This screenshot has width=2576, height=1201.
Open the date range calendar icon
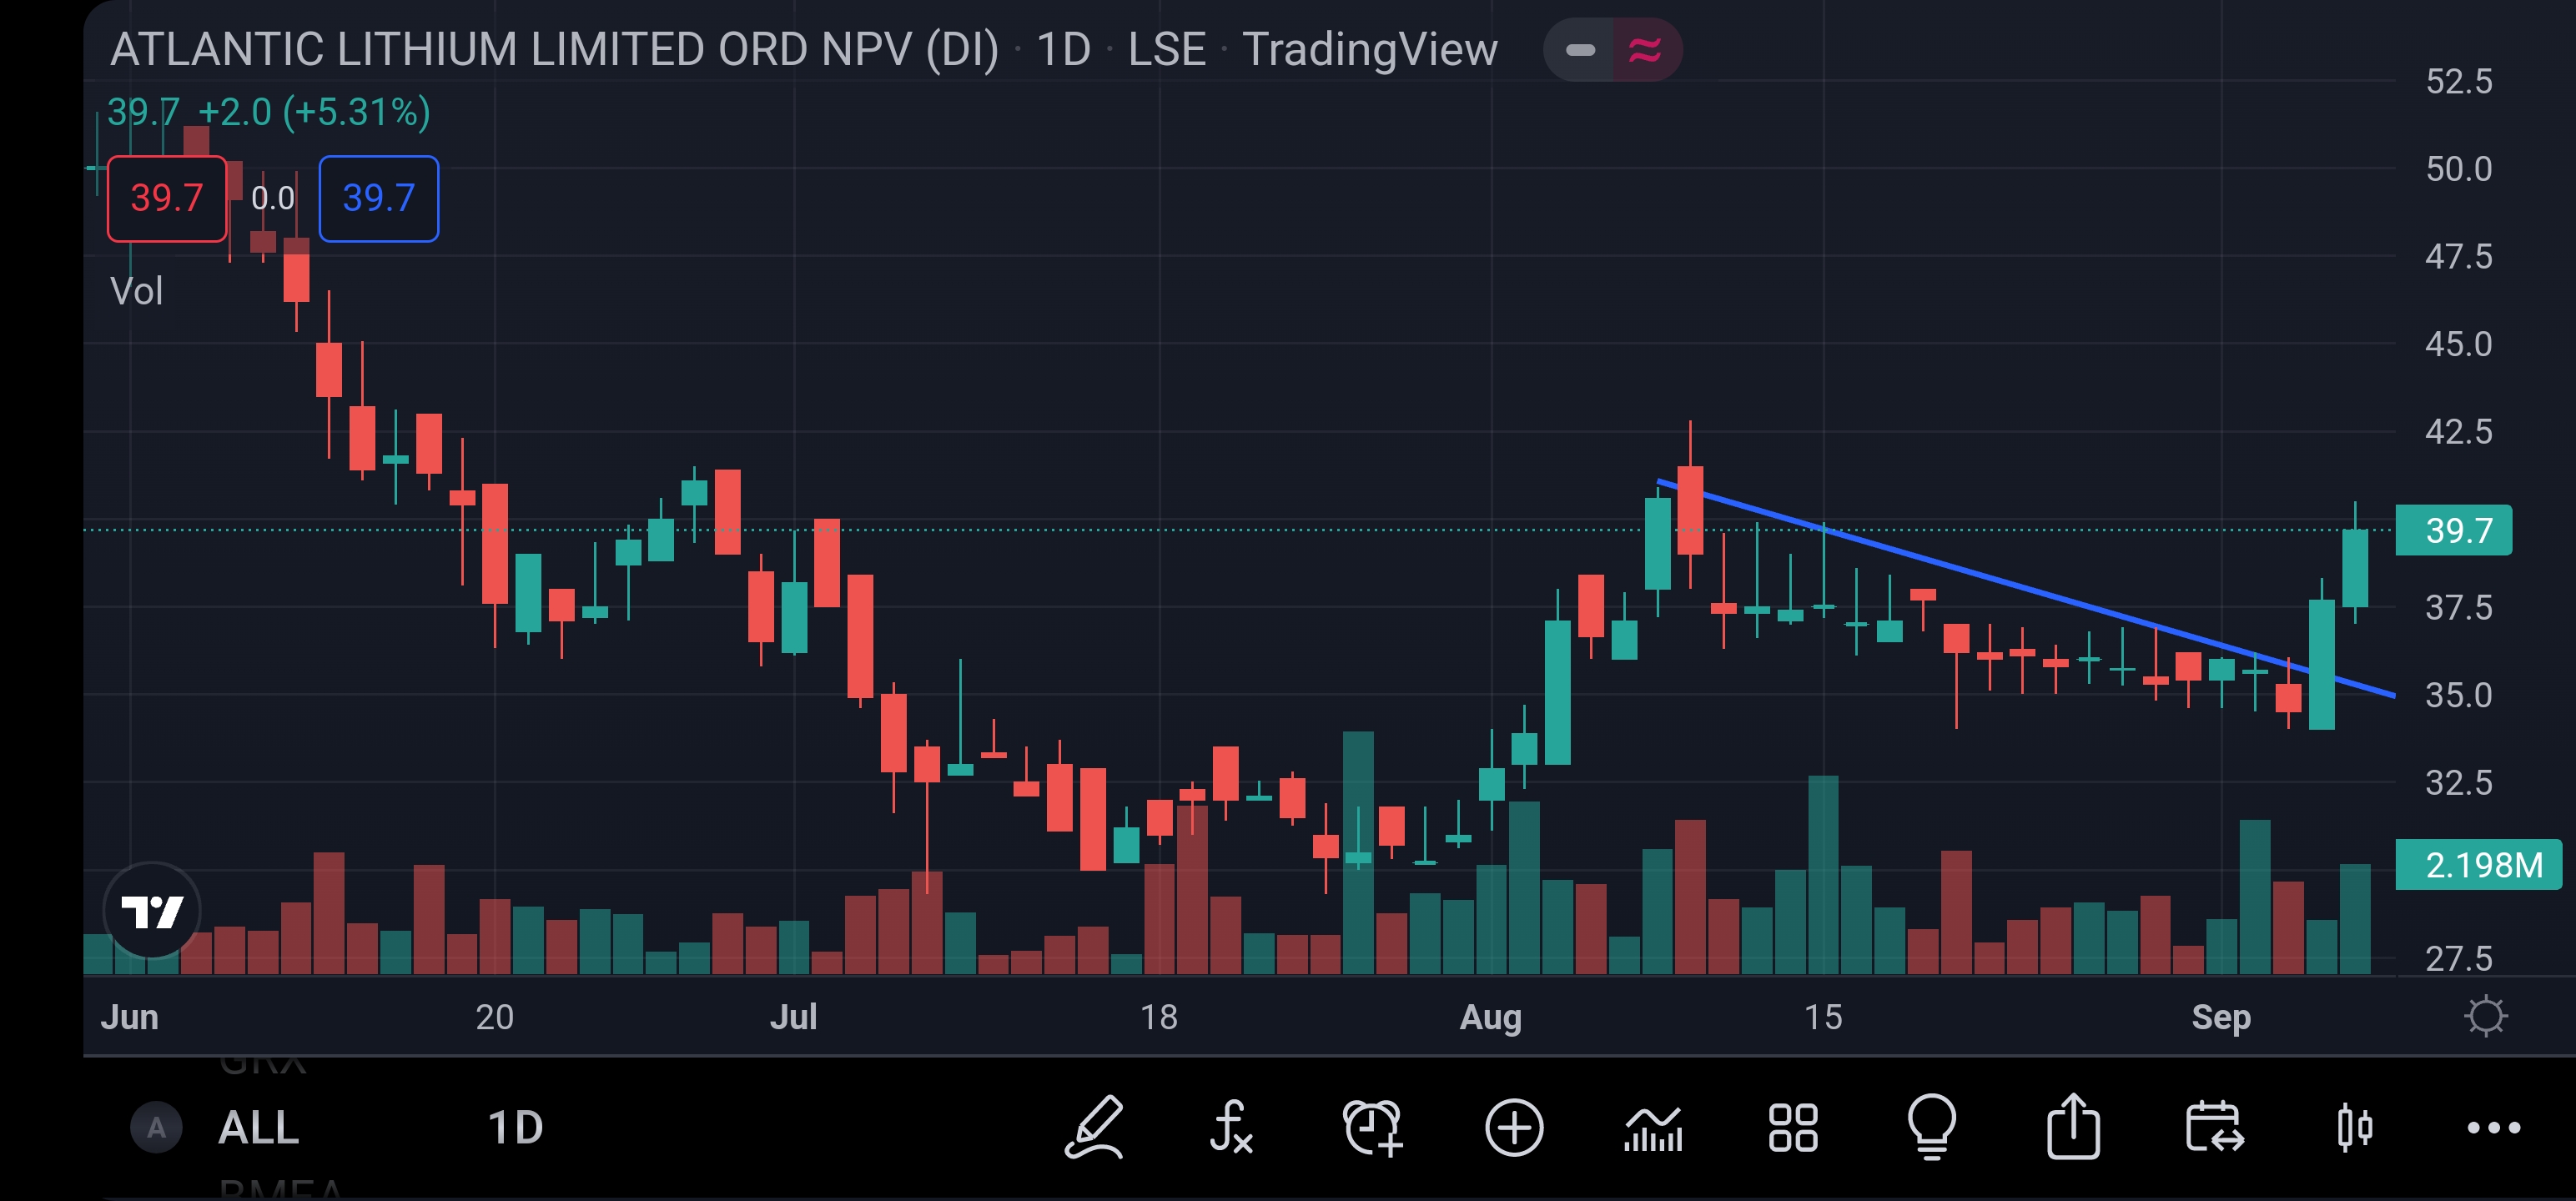(2214, 1127)
